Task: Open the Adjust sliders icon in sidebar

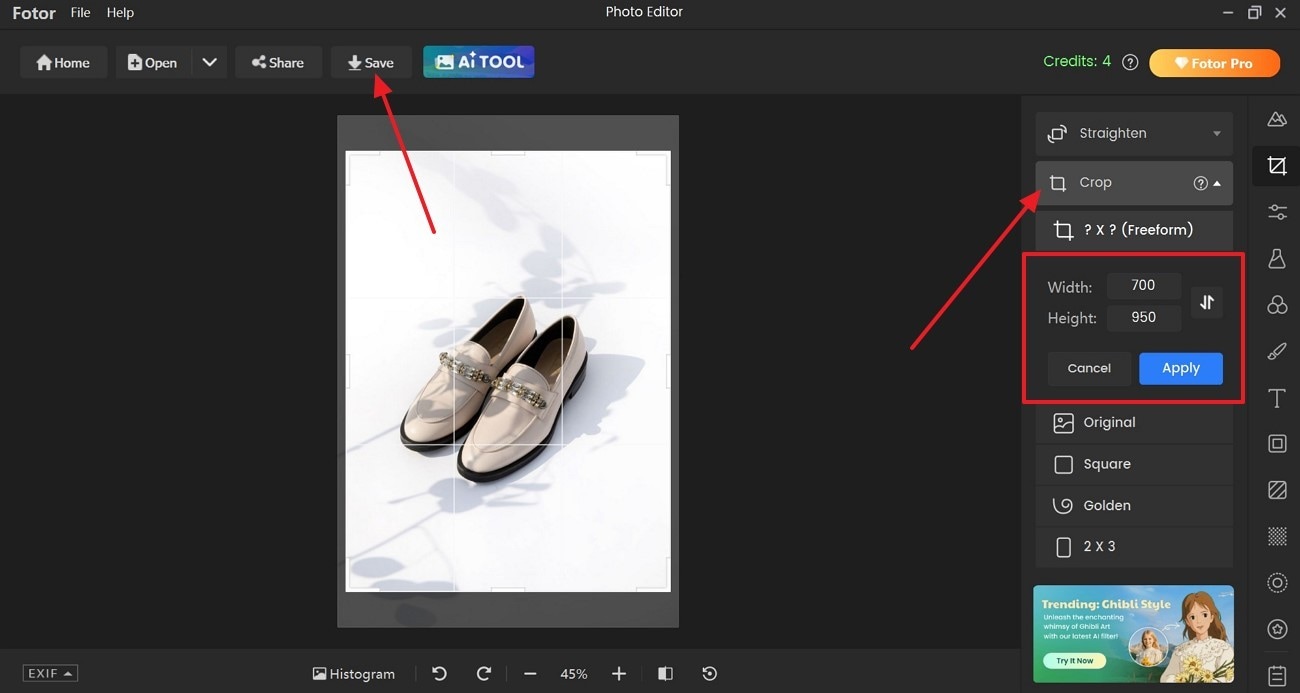Action: pyautogui.click(x=1277, y=212)
